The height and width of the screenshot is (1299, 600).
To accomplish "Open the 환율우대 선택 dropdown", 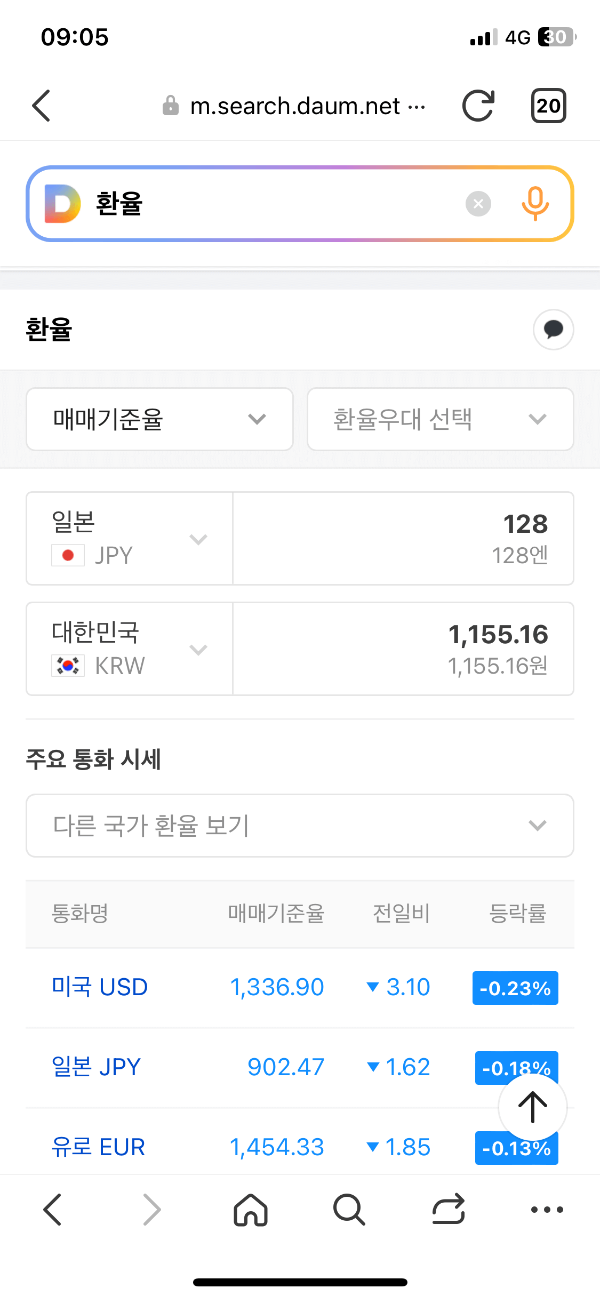I will (440, 419).
